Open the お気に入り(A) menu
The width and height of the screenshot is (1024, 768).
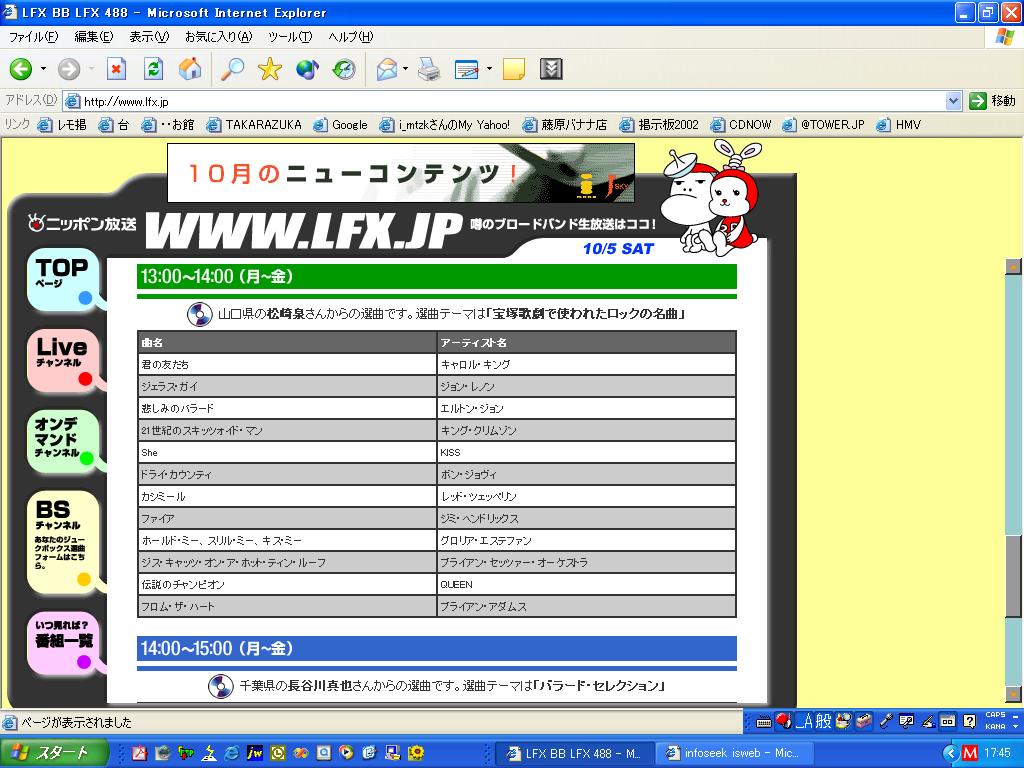coord(218,37)
